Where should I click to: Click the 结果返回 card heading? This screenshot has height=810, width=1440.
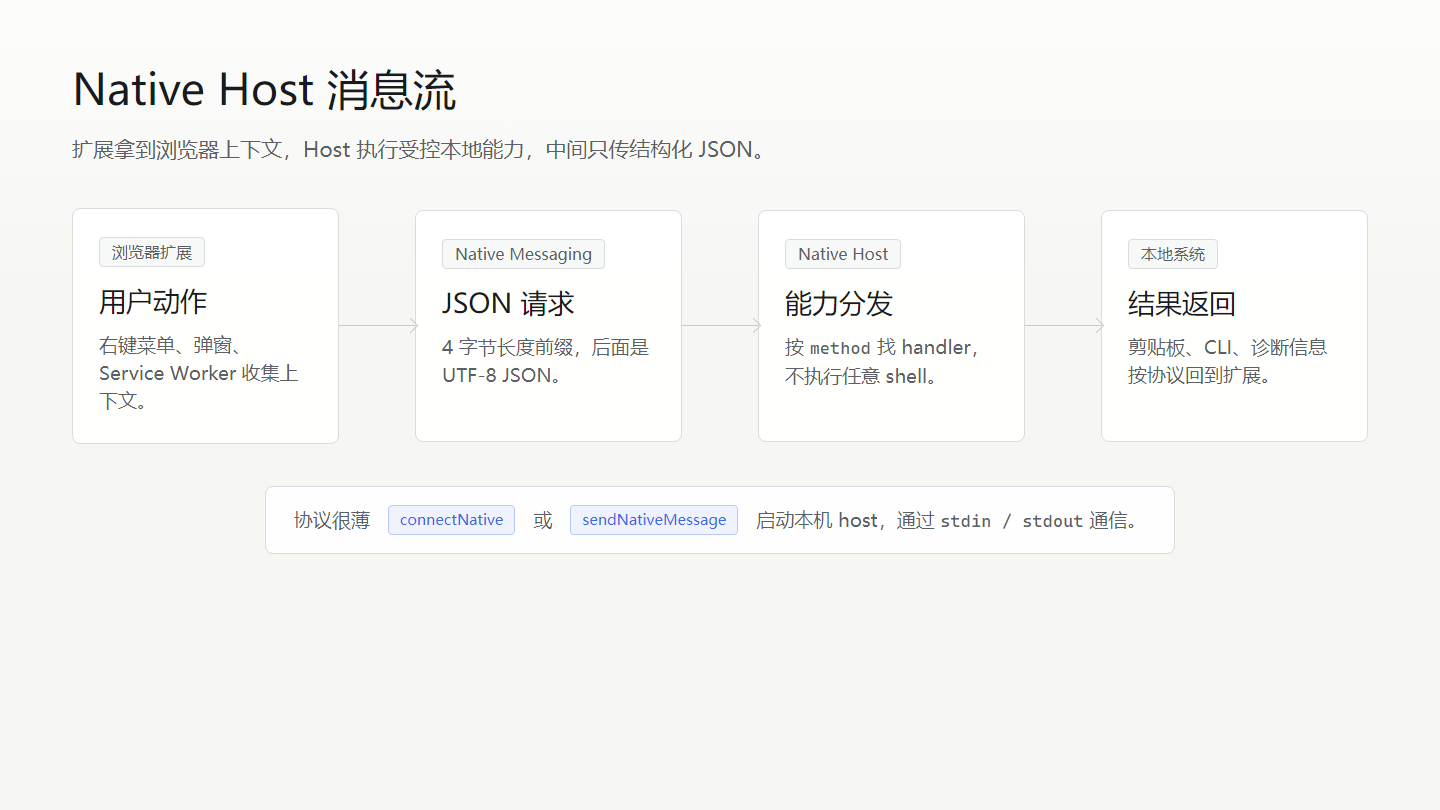(x=1182, y=304)
